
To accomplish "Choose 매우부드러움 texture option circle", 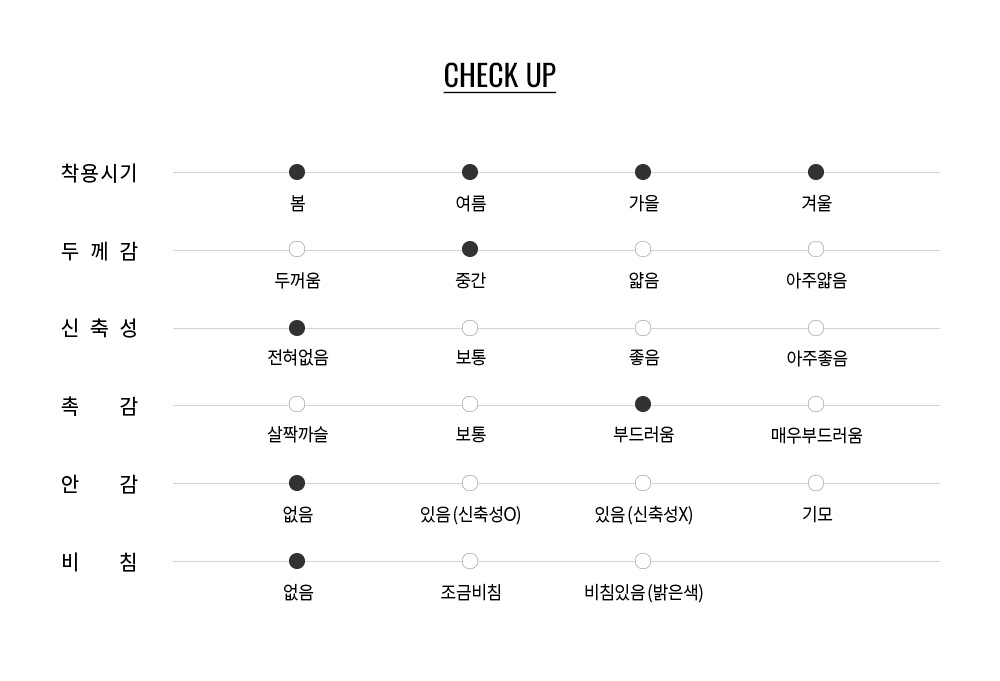I will pos(816,404).
